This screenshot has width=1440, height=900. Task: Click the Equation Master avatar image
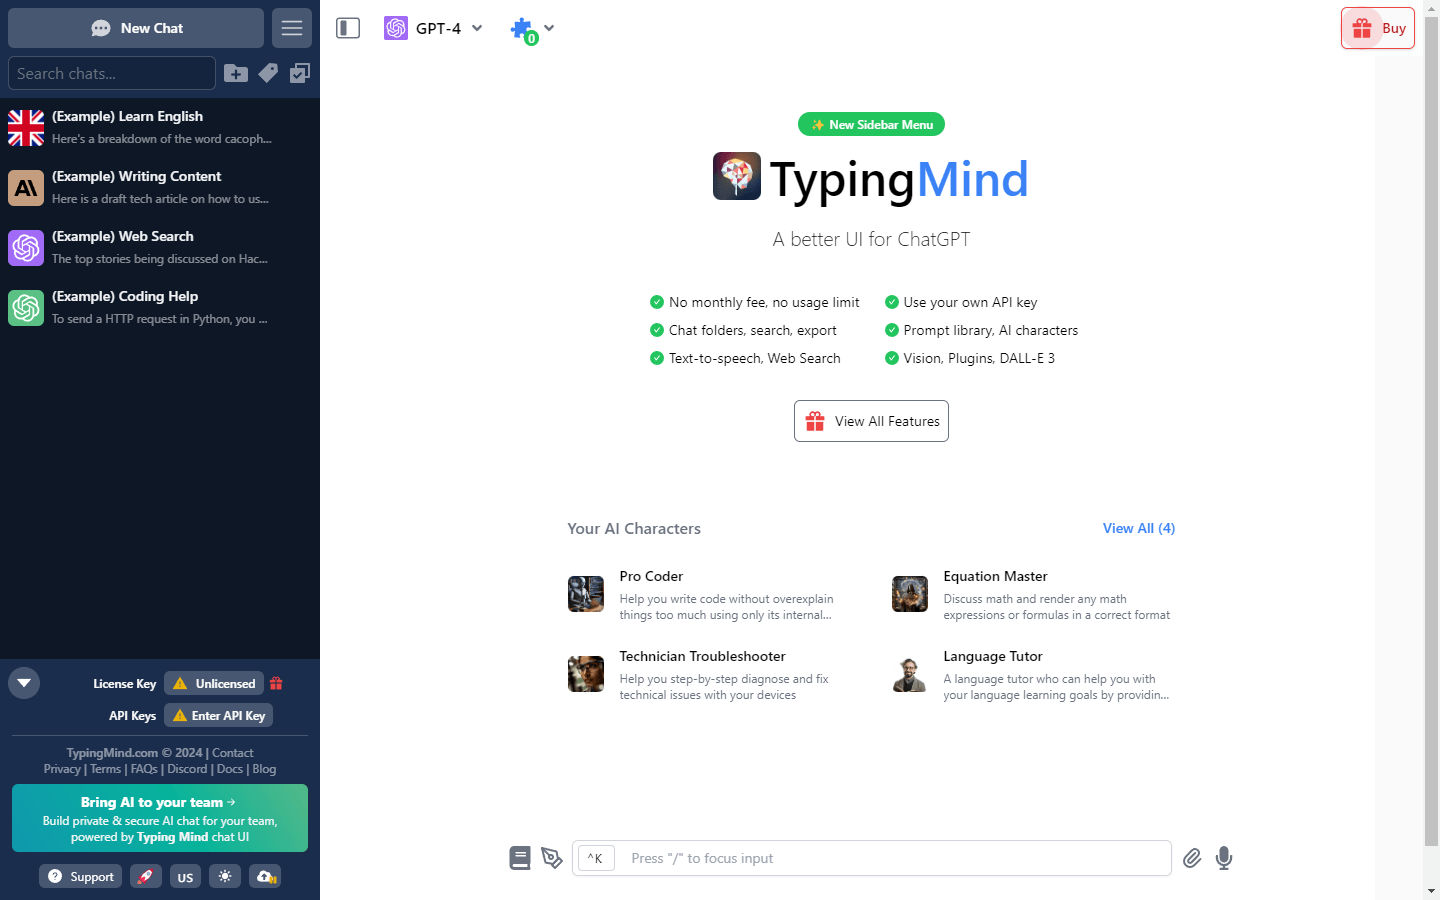tap(910, 594)
